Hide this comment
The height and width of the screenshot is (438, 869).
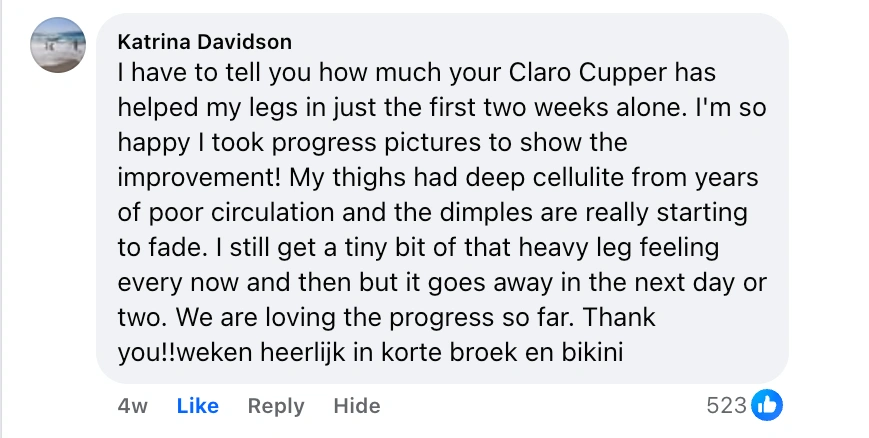point(357,405)
